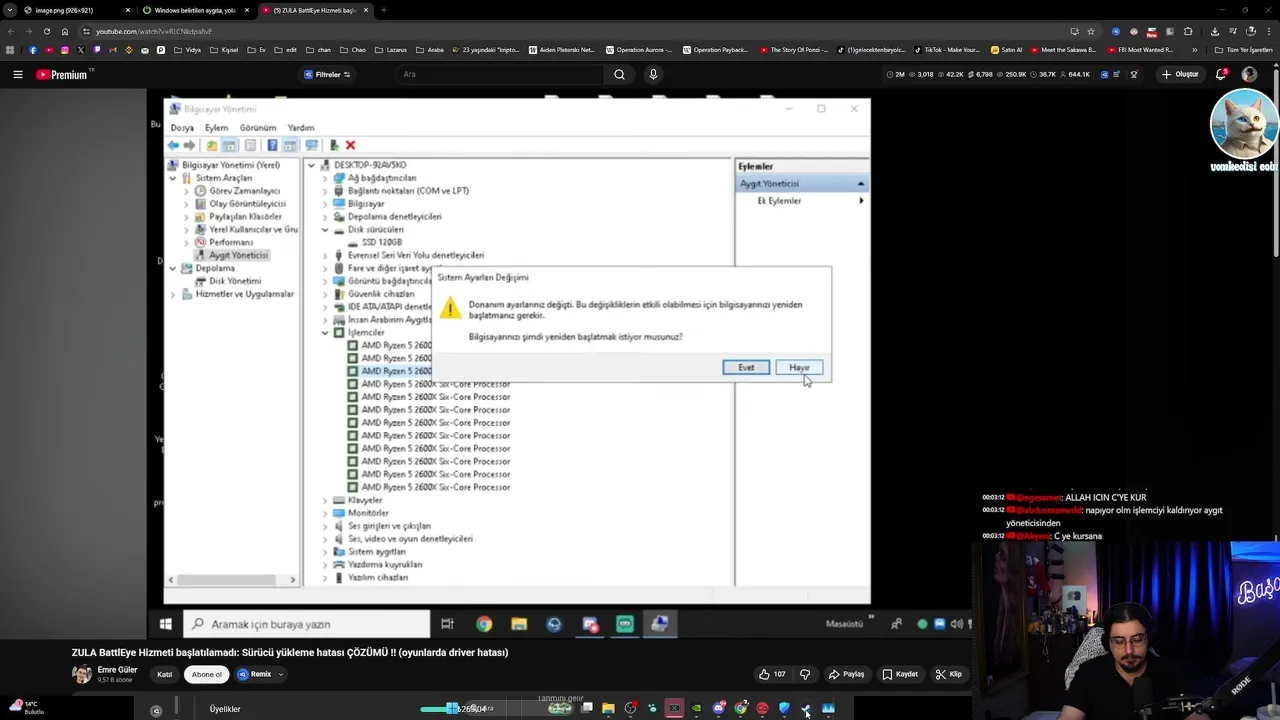Switch to Windows belirtilen aygıta browser tab
Screen dimensions: 1280x720
tap(195, 10)
